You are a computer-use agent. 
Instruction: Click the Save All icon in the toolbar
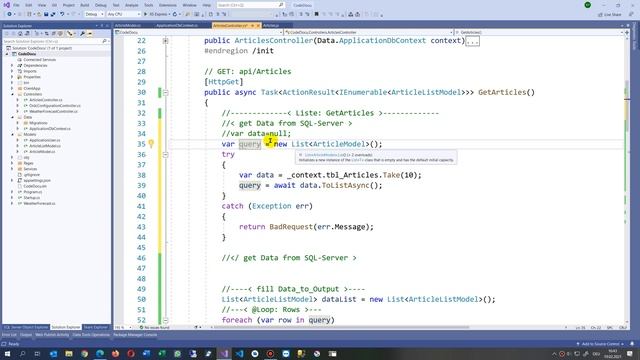53,14
